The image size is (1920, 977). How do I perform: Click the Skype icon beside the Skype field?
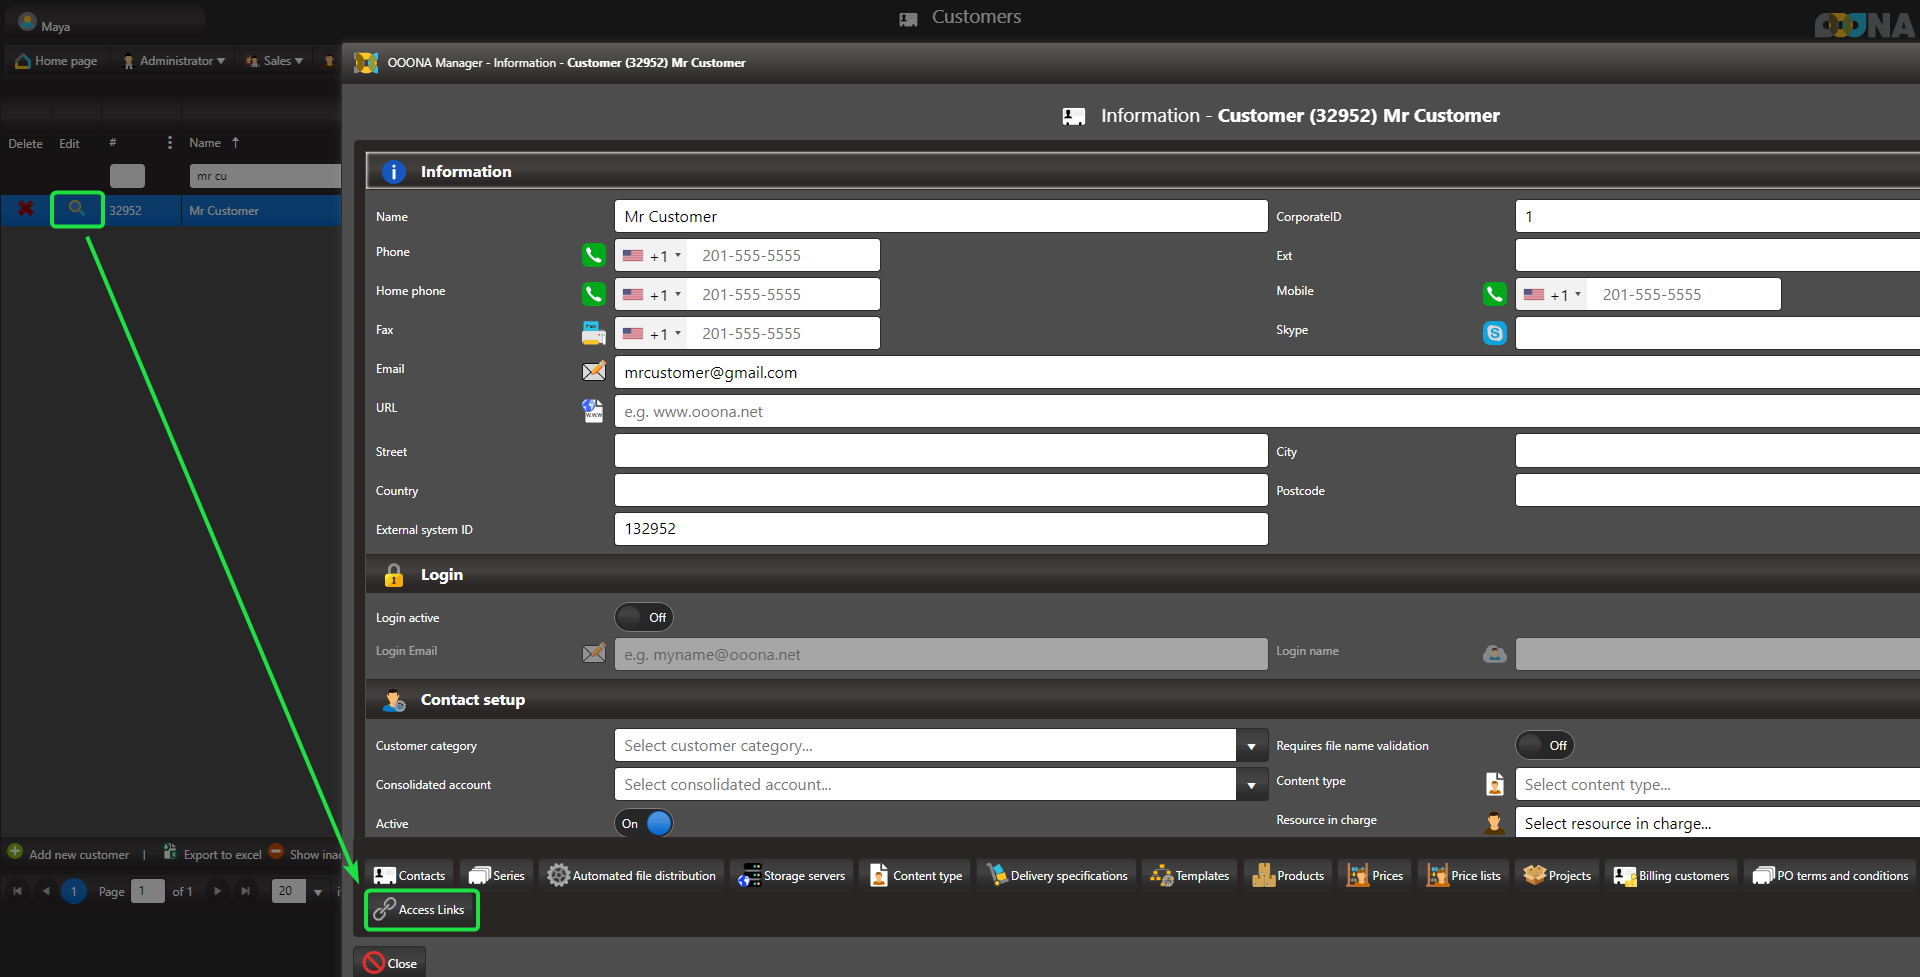click(x=1494, y=334)
